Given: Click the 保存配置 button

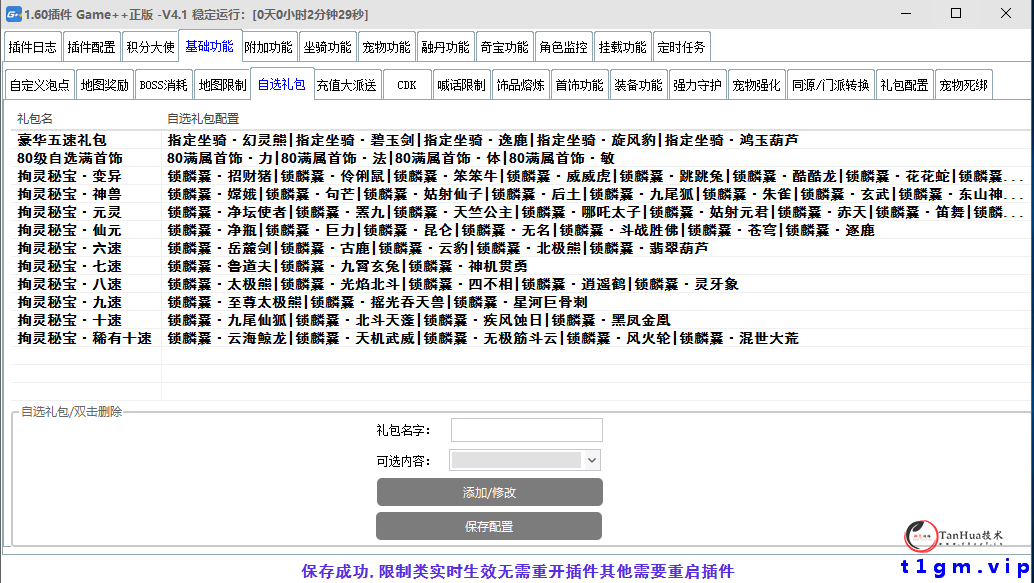Looking at the screenshot, I should click(489, 526).
